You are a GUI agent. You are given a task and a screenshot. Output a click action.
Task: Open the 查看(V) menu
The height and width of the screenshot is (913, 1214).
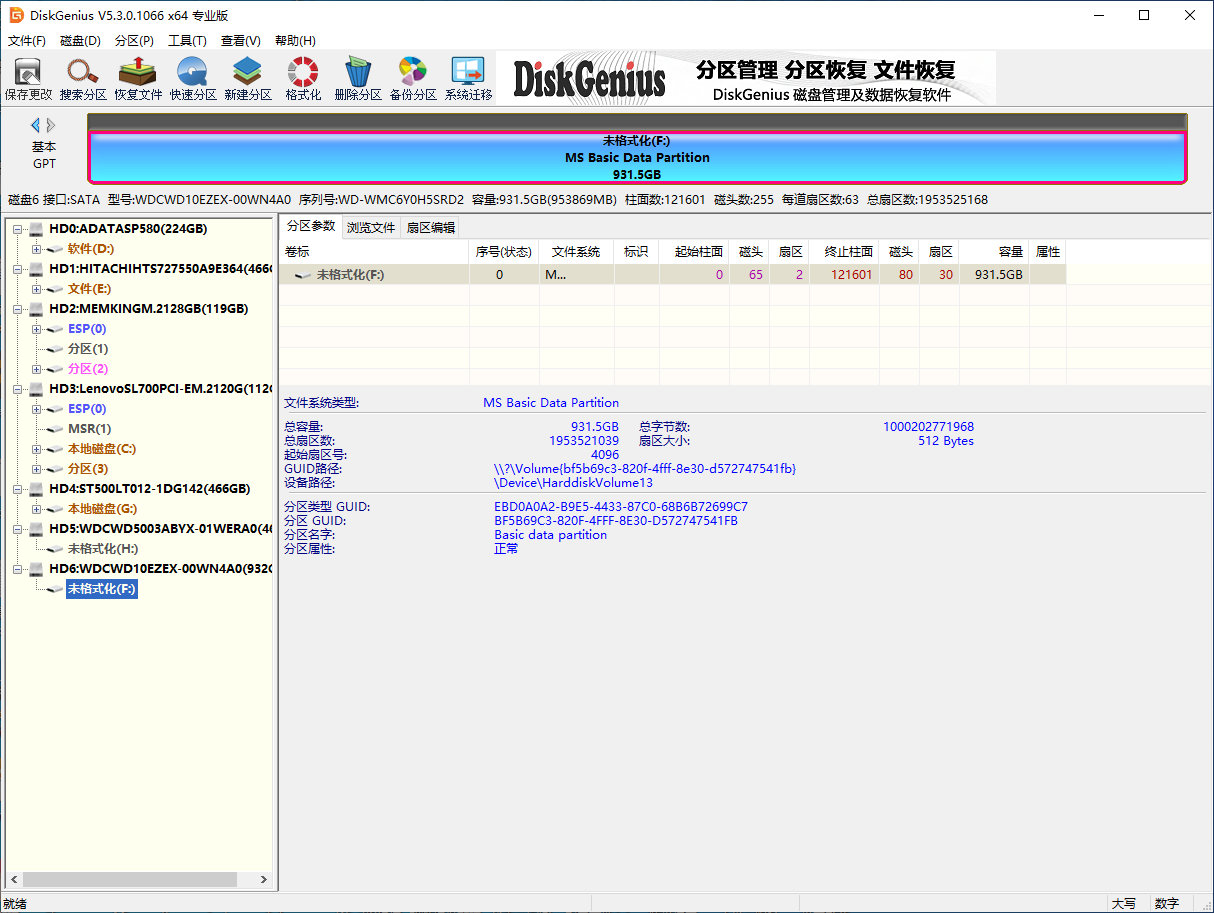coord(241,41)
